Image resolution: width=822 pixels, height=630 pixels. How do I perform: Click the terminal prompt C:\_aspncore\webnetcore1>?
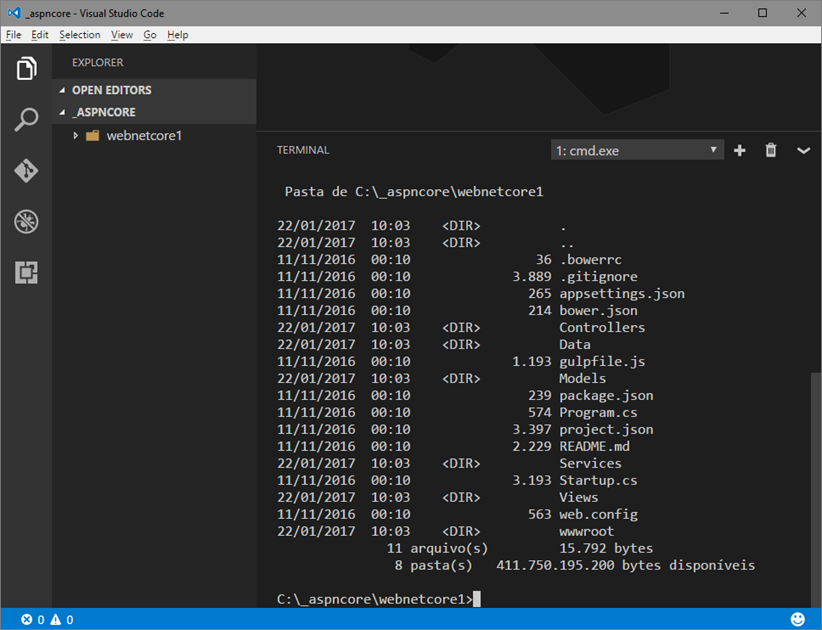(x=374, y=599)
